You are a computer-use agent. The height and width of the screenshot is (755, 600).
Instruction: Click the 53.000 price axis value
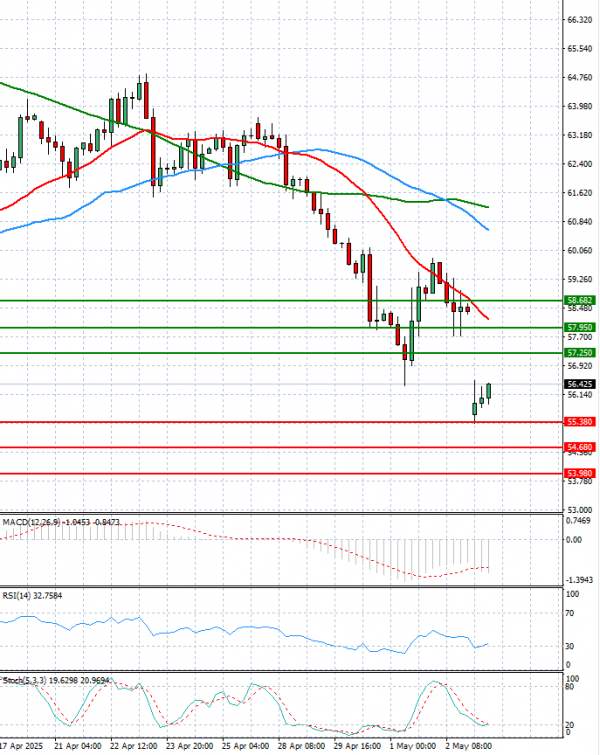pos(580,510)
